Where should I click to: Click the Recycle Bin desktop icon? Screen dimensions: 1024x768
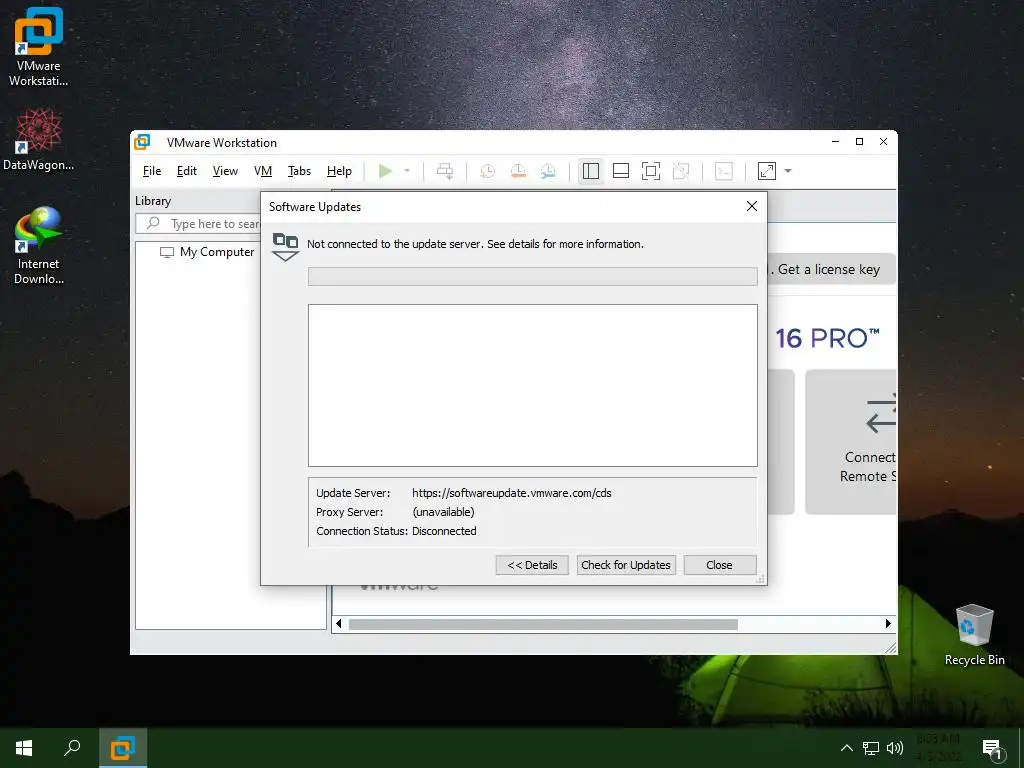click(x=974, y=635)
